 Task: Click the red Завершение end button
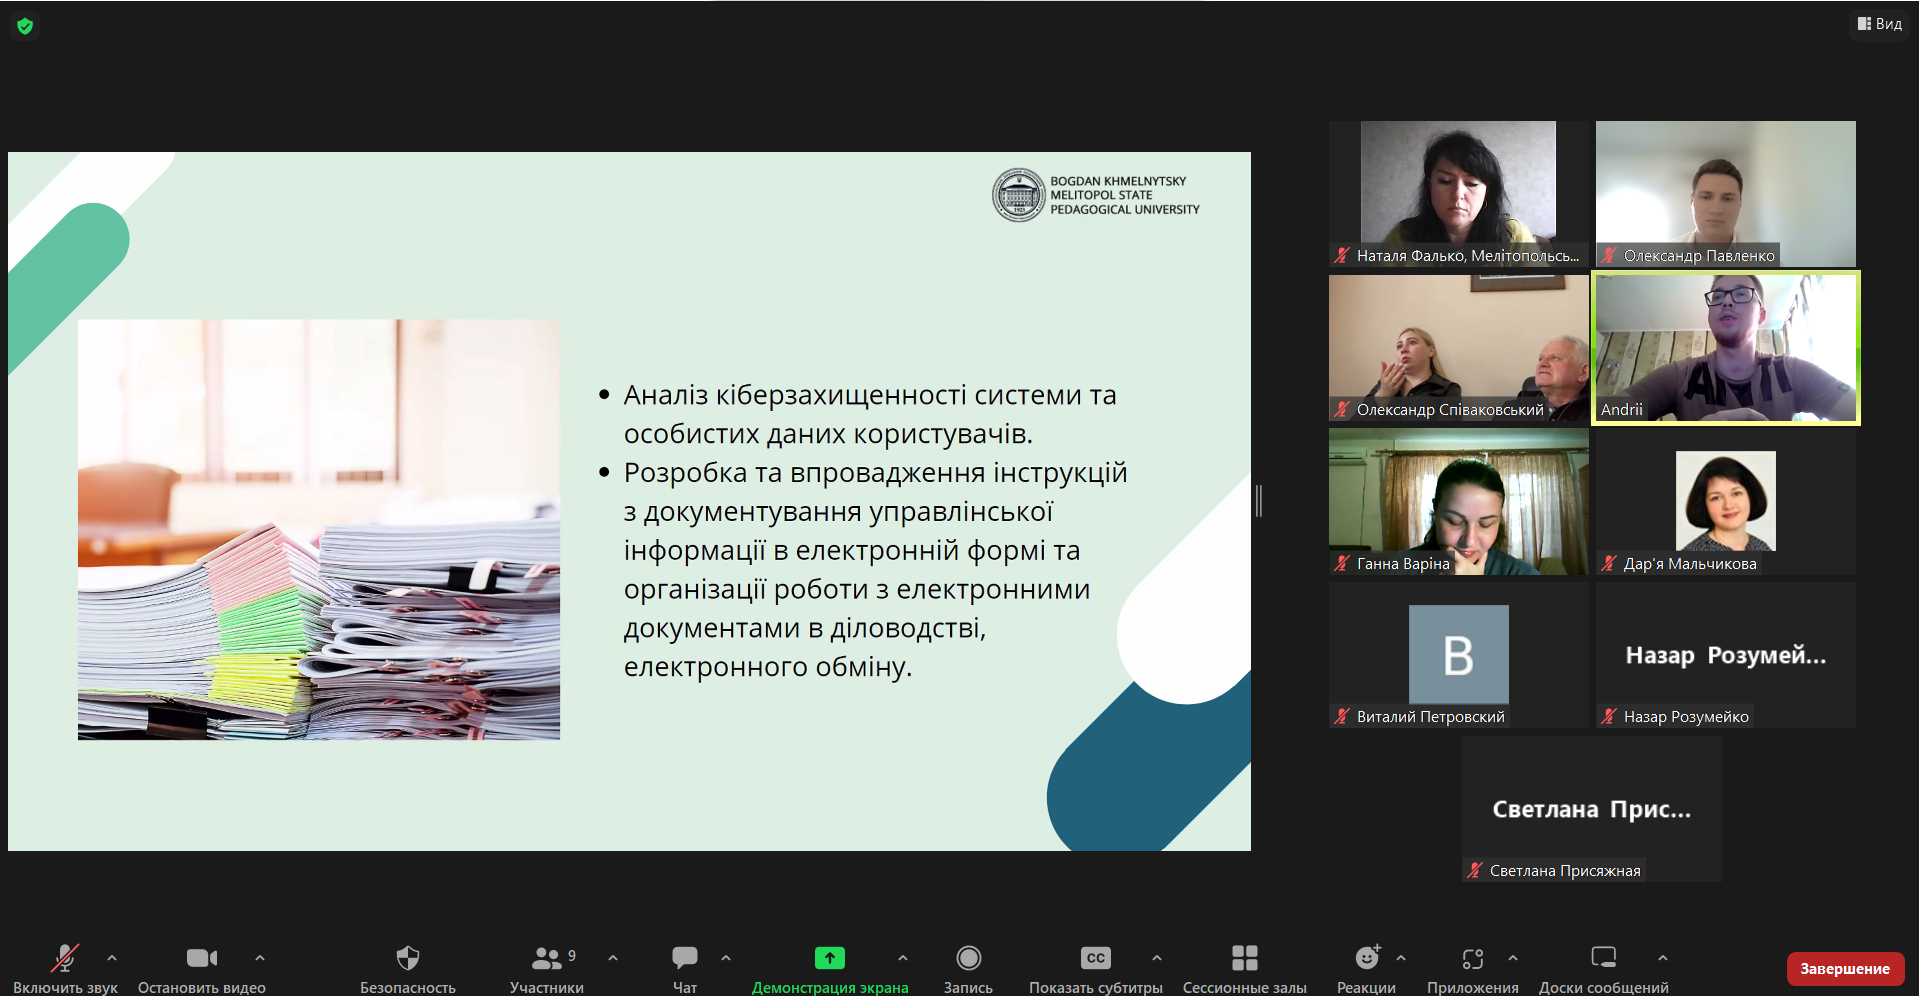point(1844,968)
